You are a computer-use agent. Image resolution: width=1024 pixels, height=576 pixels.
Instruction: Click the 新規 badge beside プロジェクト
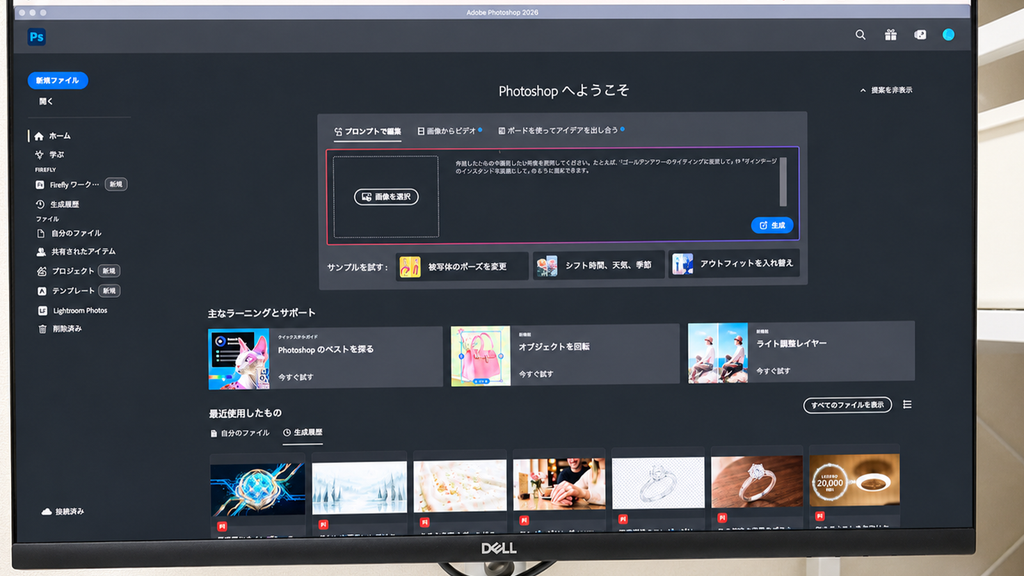tap(109, 271)
